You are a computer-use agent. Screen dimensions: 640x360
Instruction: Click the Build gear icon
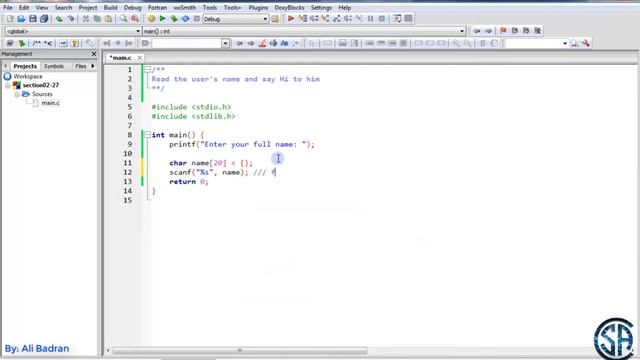(x=151, y=19)
